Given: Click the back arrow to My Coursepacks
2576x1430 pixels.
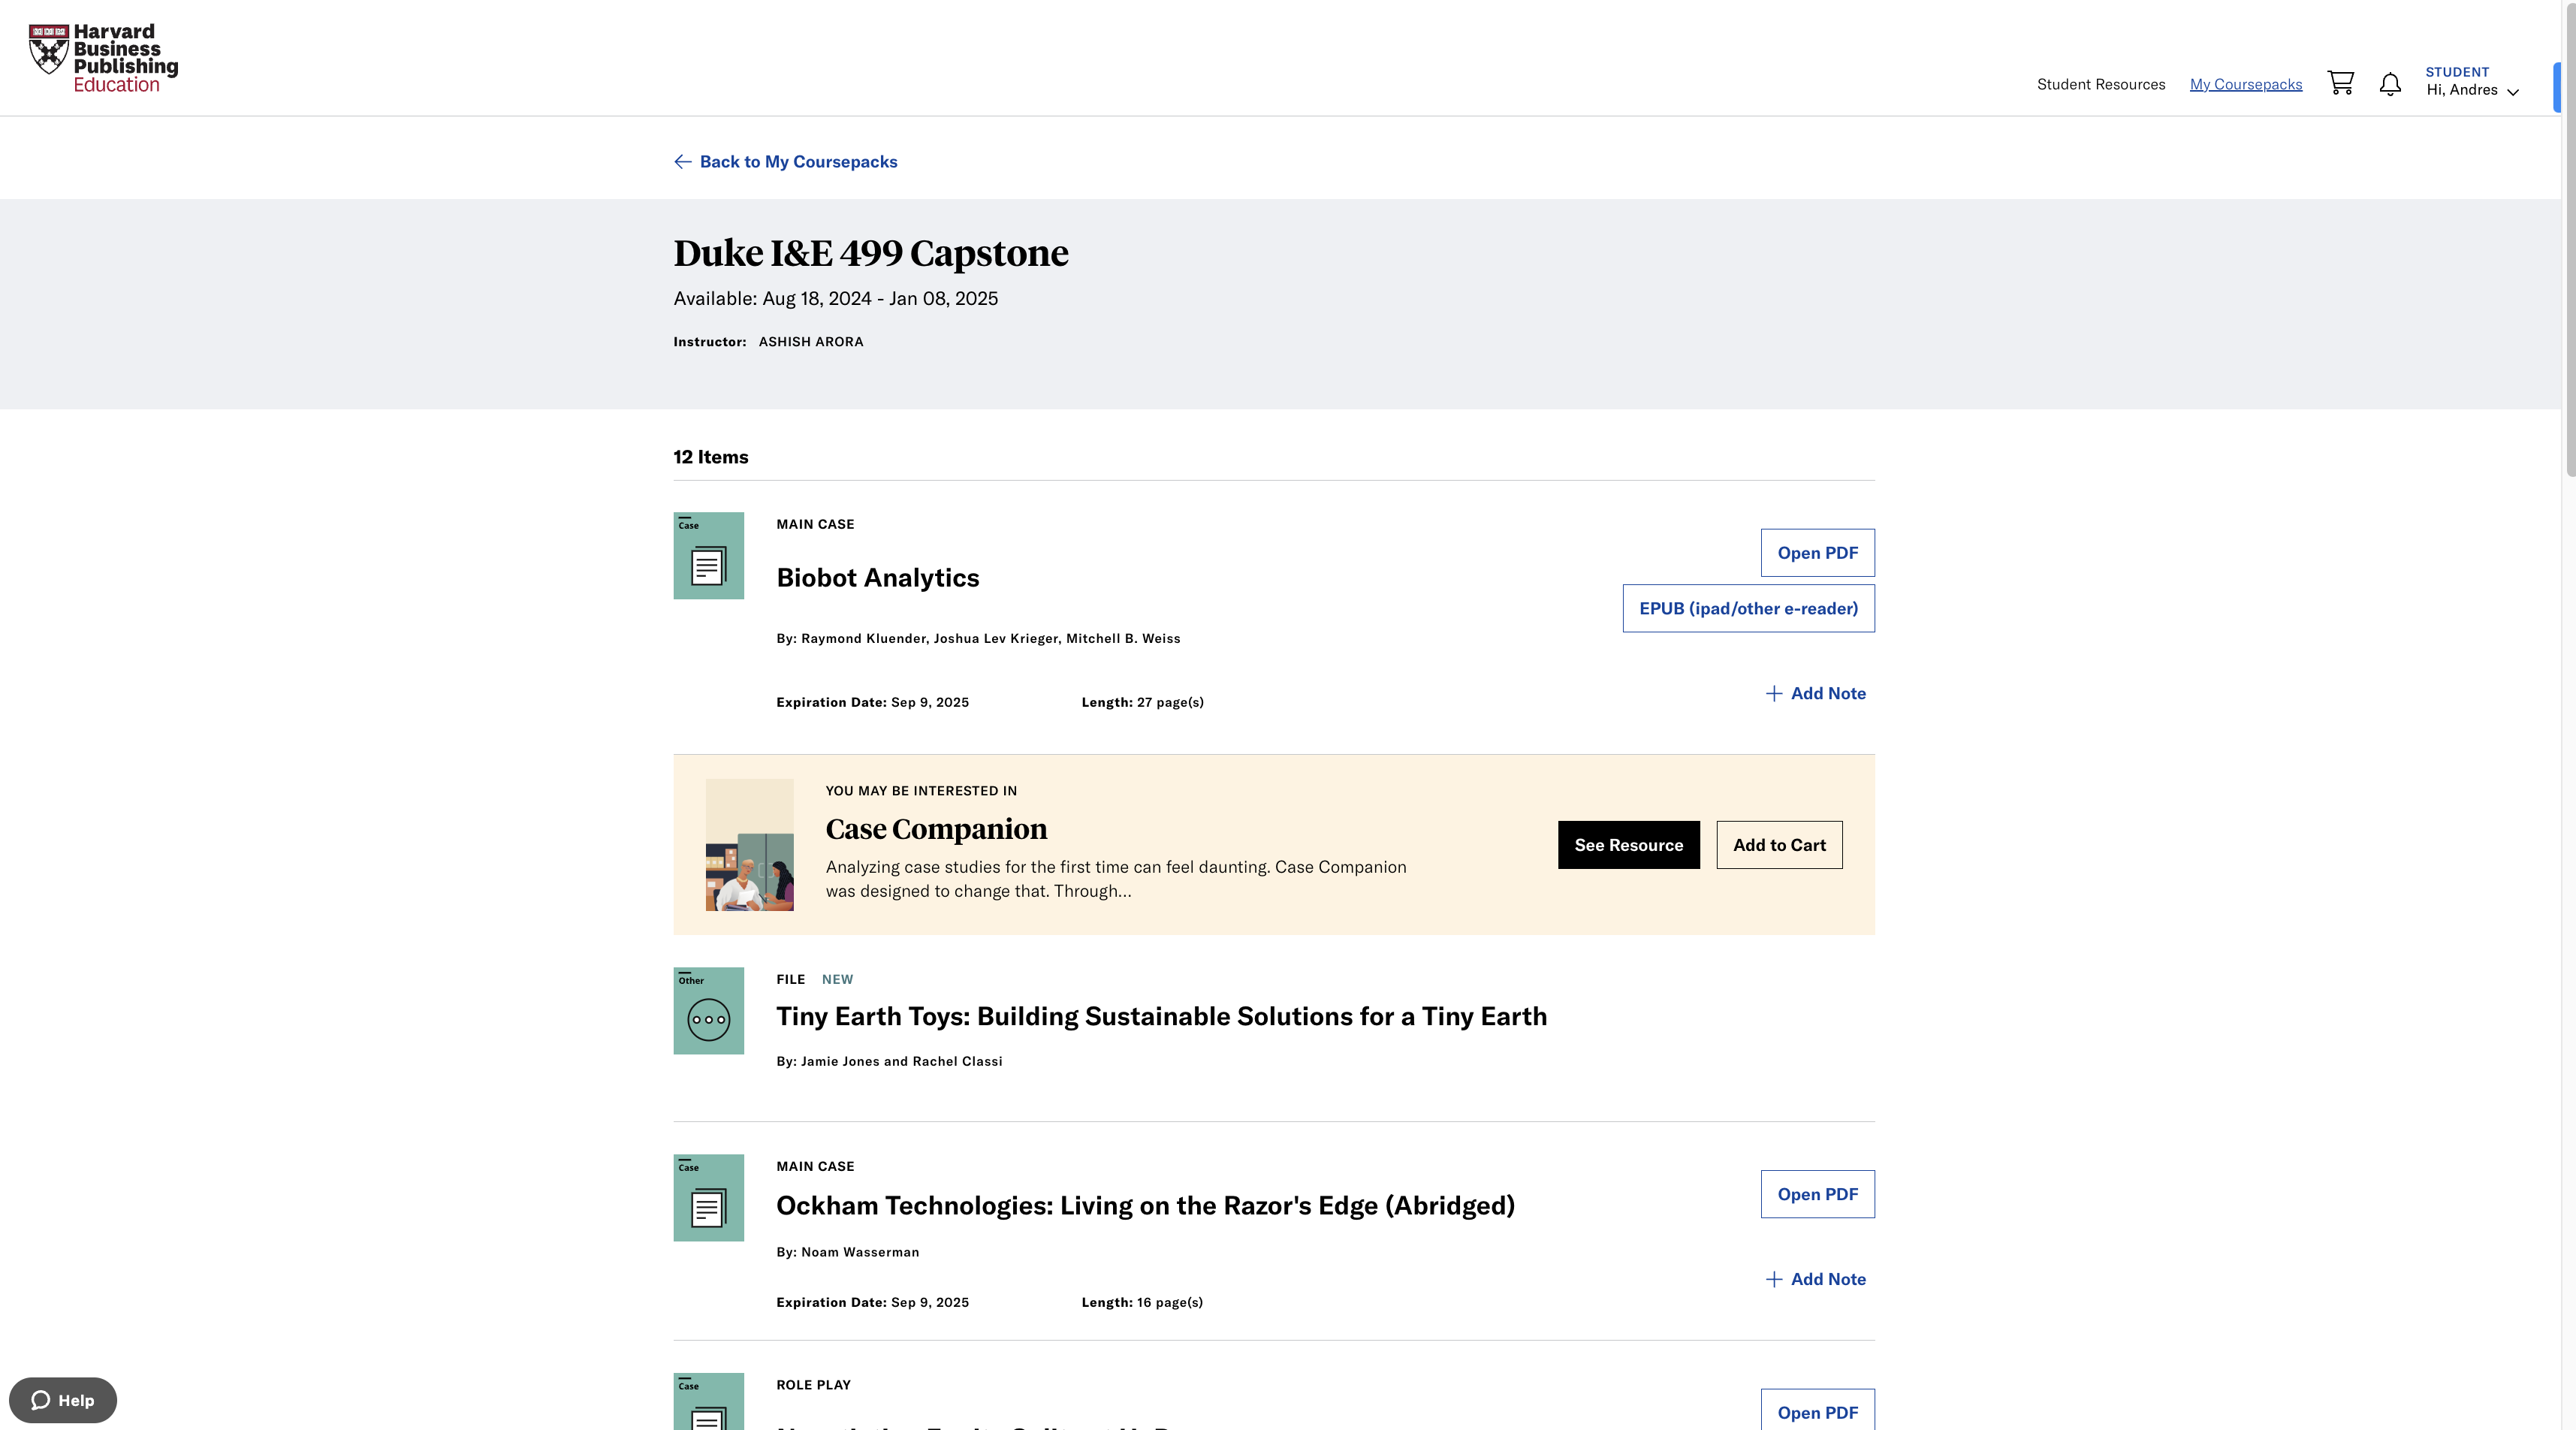Looking at the screenshot, I should [x=683, y=162].
